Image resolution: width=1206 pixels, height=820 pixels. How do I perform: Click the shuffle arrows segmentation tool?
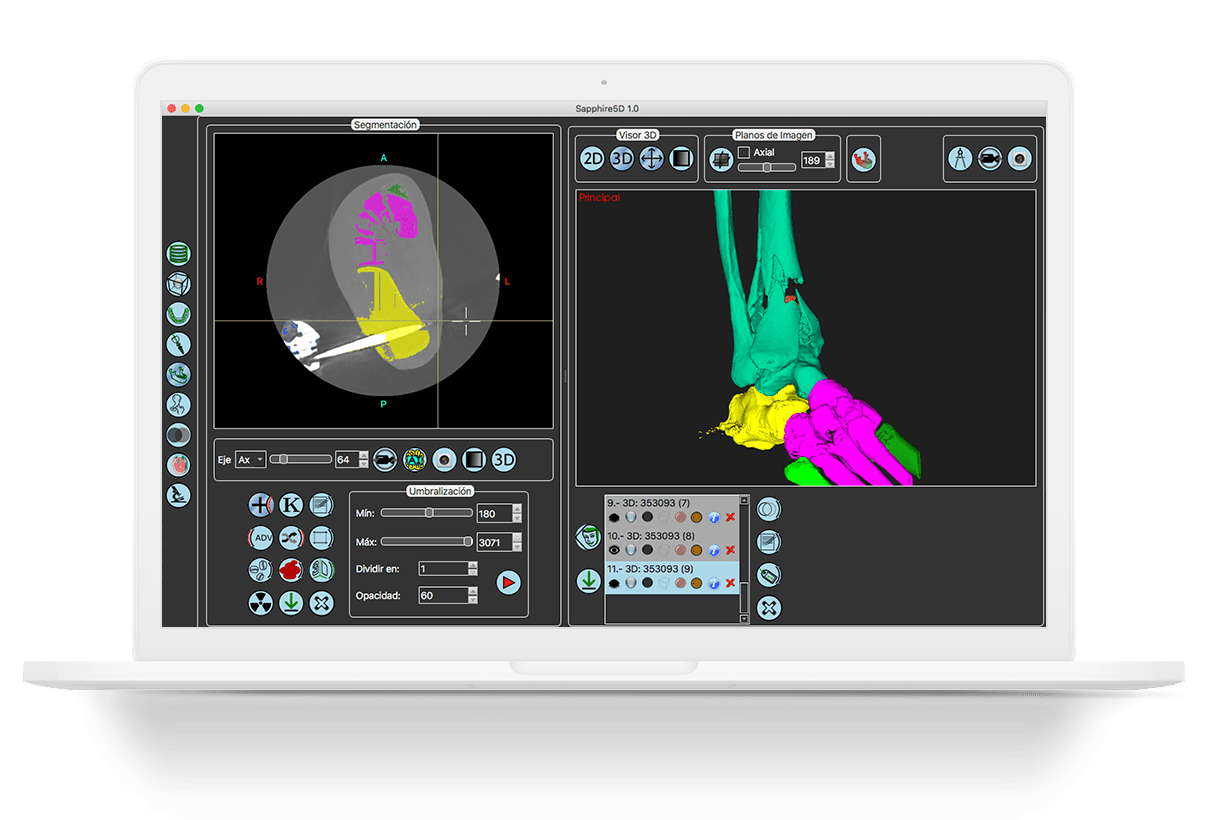point(291,538)
